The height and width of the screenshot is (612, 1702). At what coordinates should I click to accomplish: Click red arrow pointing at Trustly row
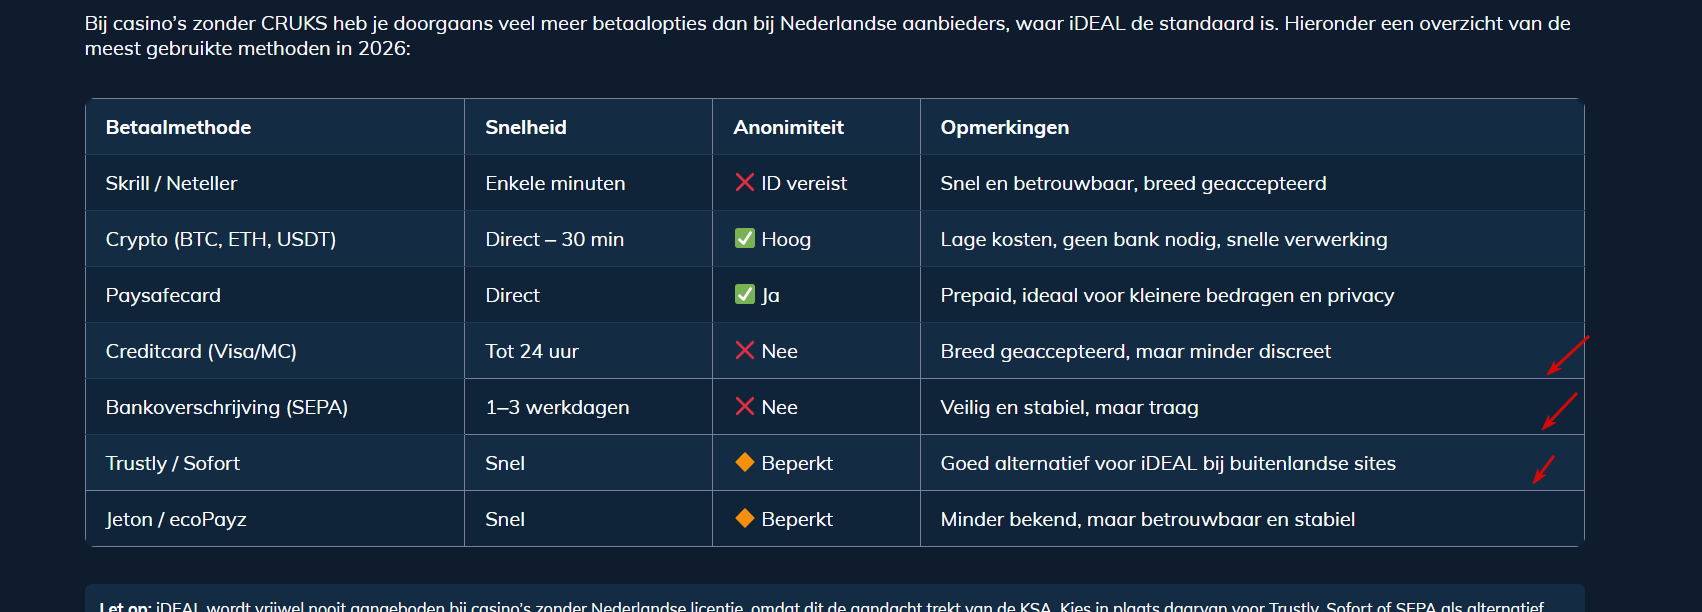[1544, 468]
